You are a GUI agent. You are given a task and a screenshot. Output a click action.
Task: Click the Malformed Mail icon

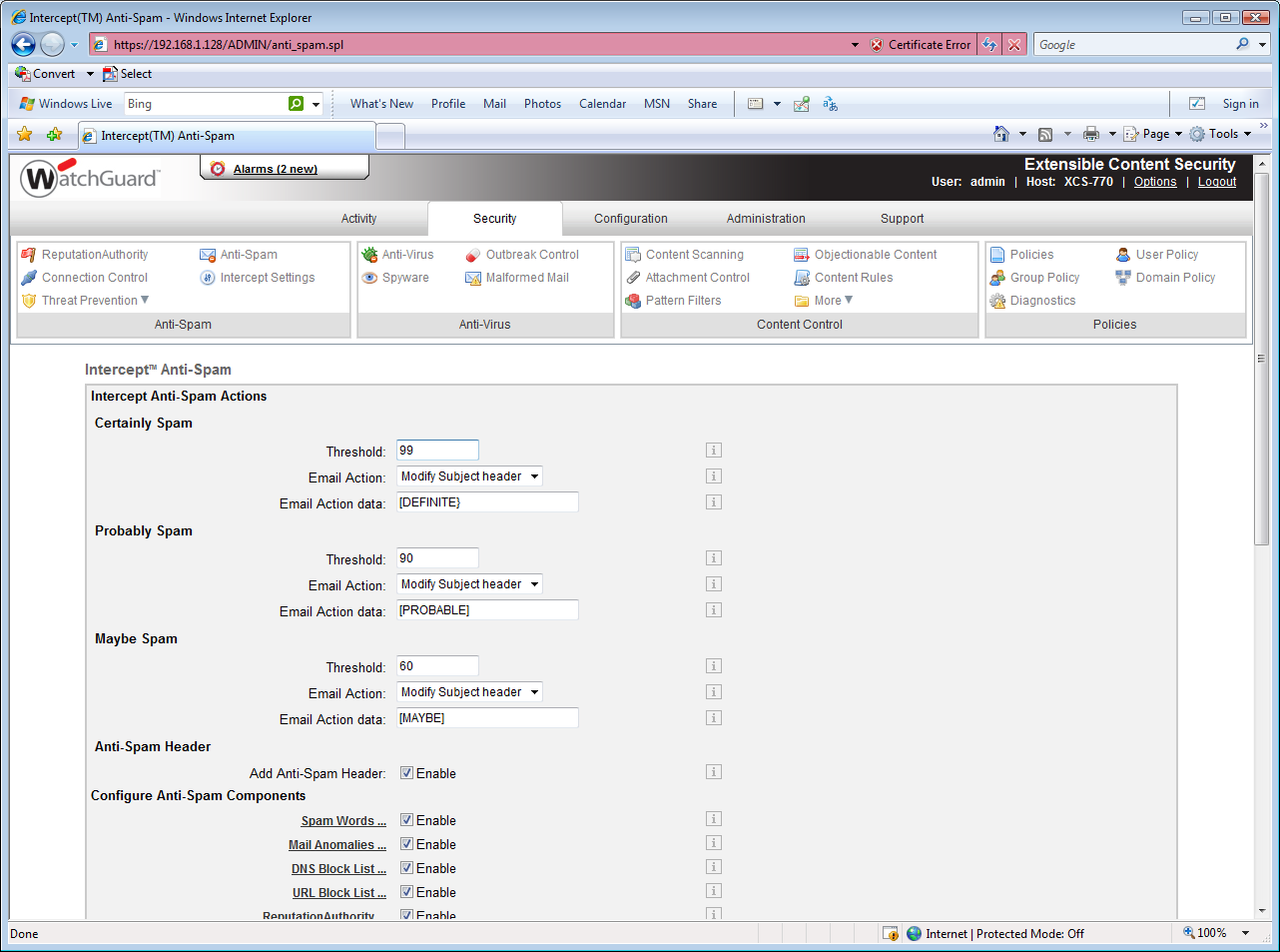(473, 278)
